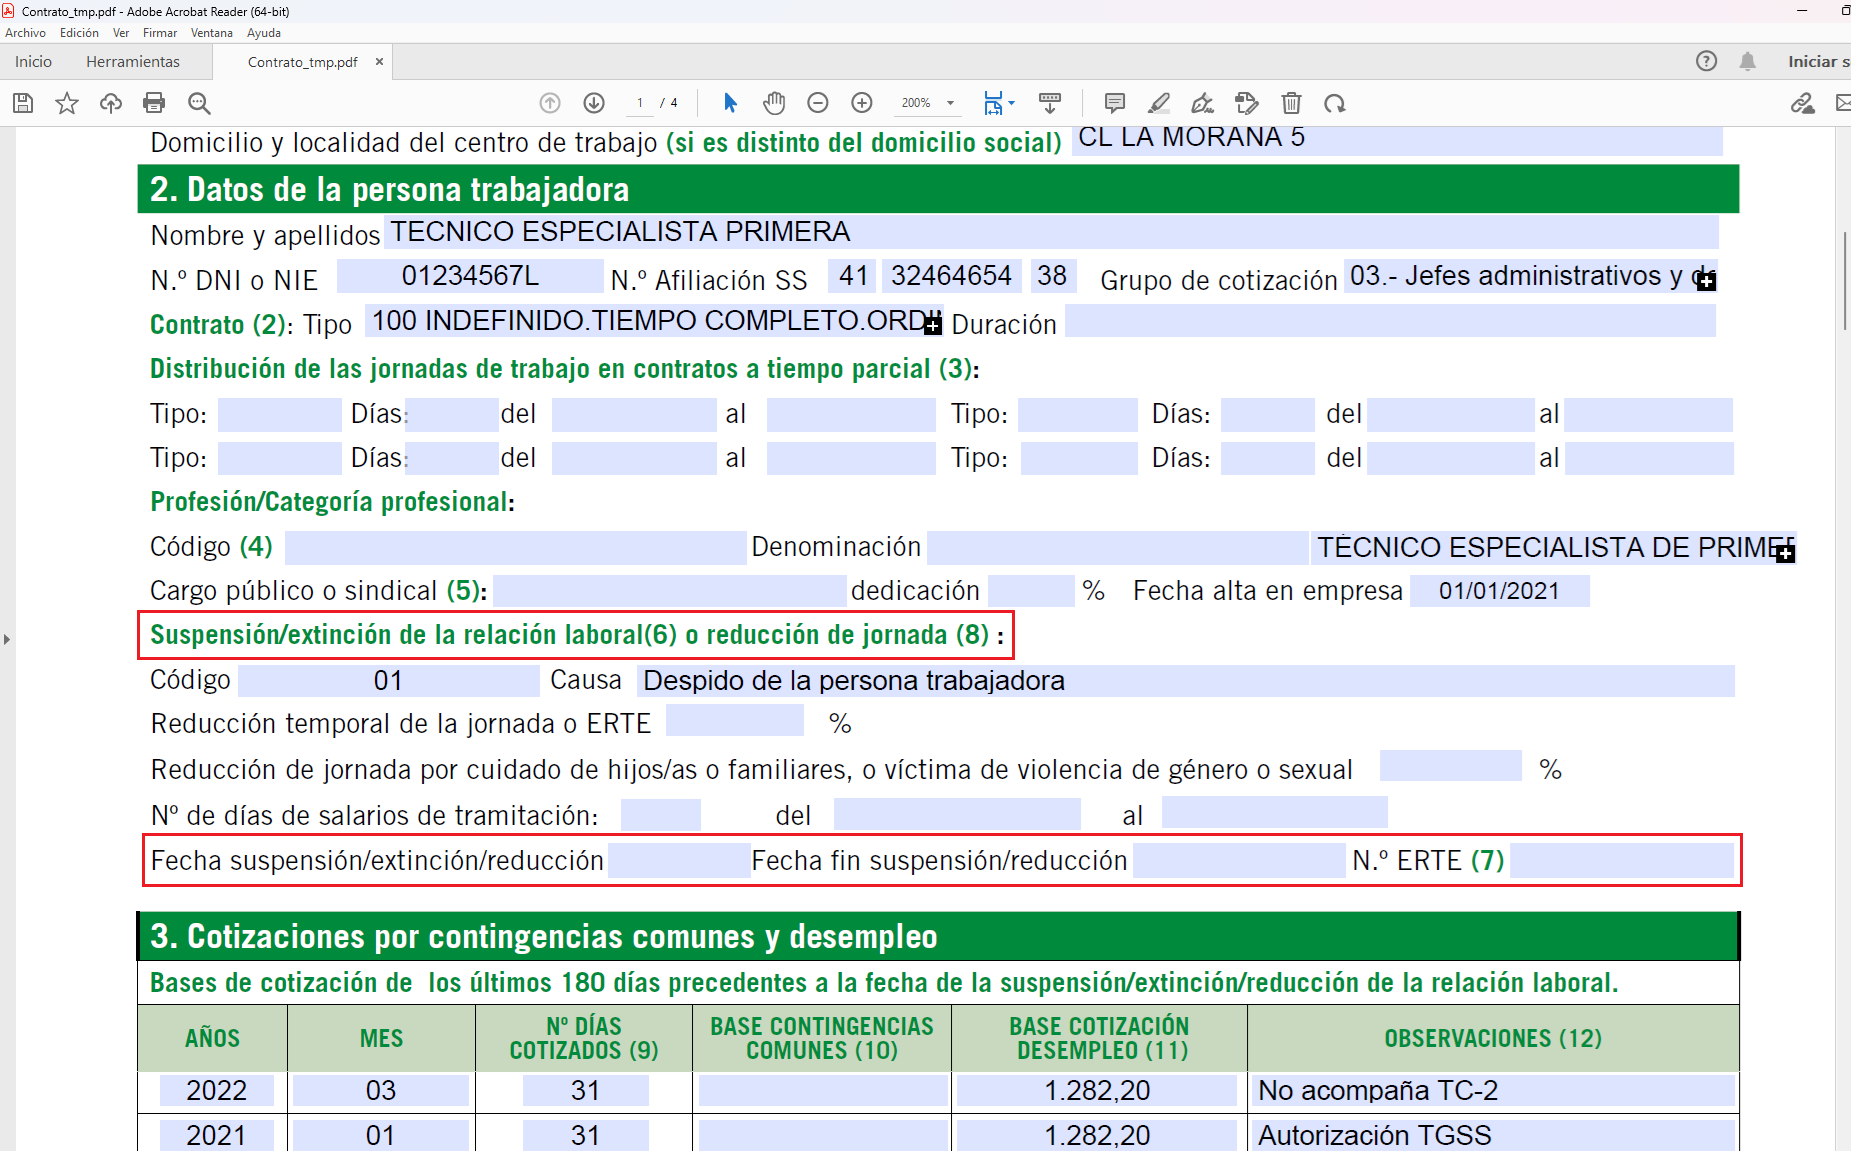Click the Causa field with Despido text

point(1185,681)
